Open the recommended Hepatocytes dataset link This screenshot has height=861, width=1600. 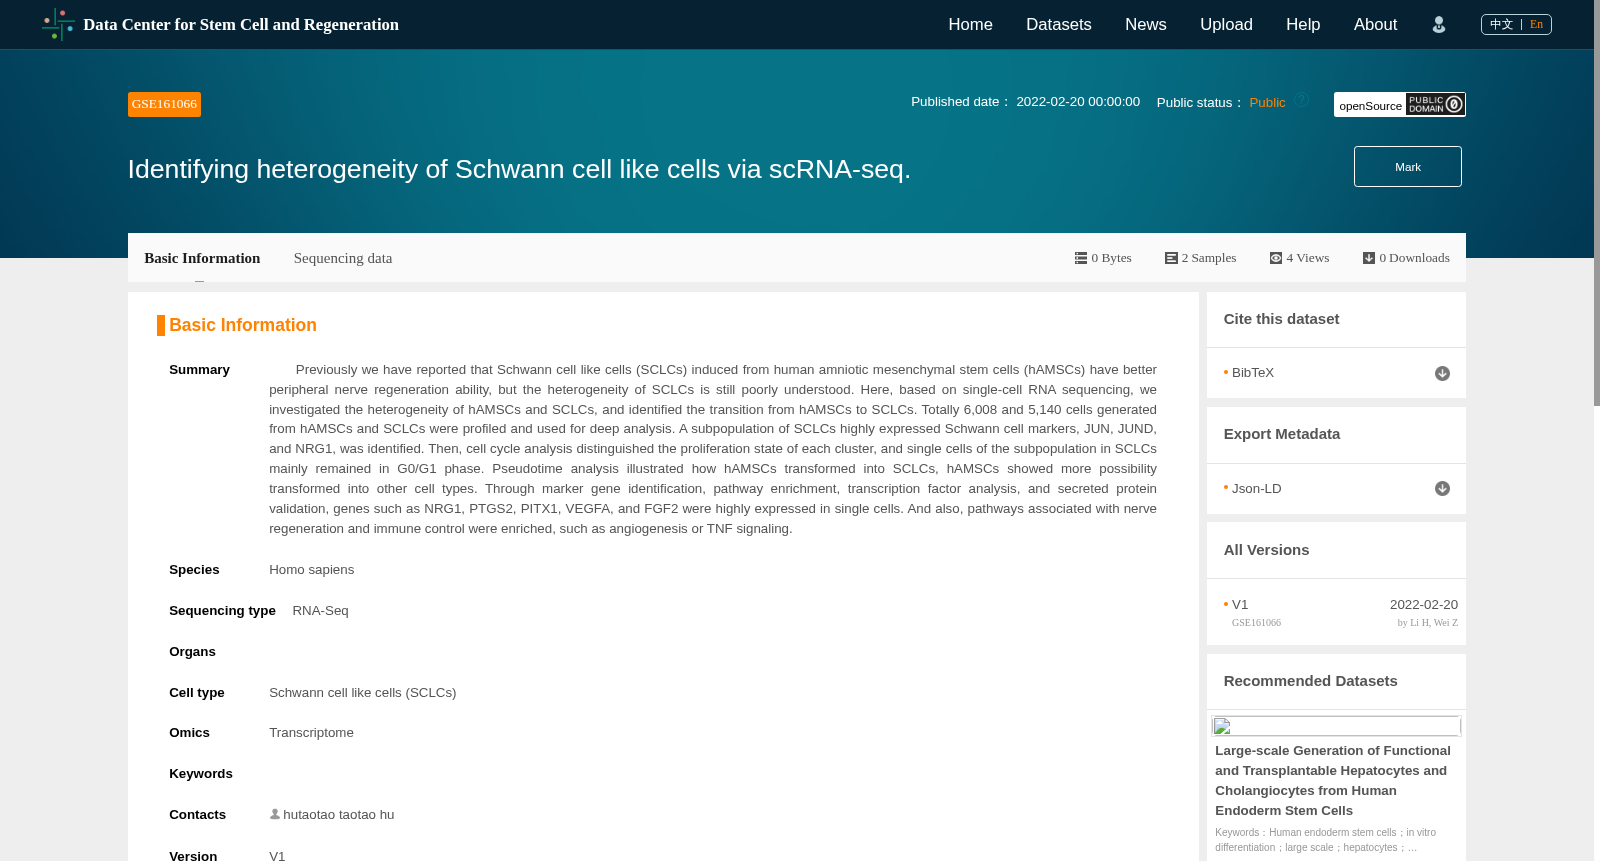coord(1333,780)
